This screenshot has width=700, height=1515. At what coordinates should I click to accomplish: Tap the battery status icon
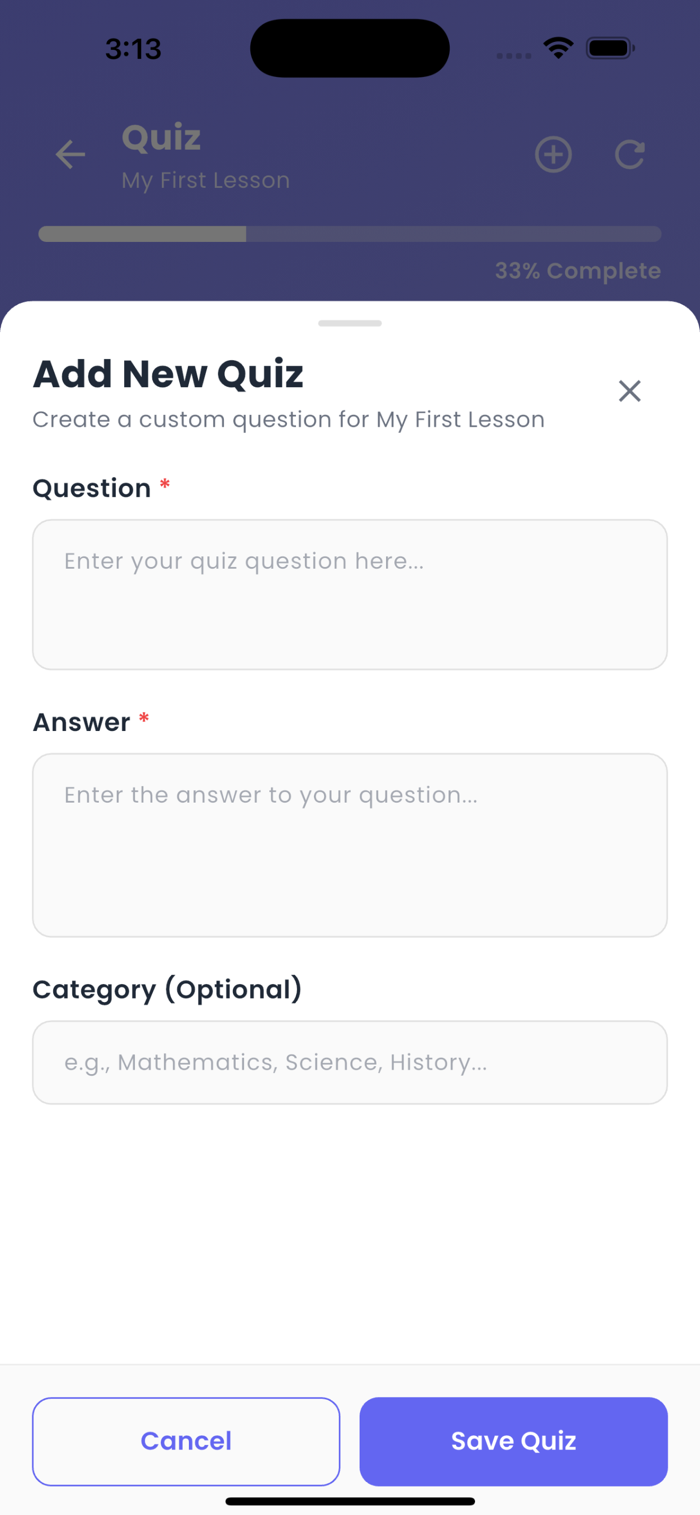610,47
